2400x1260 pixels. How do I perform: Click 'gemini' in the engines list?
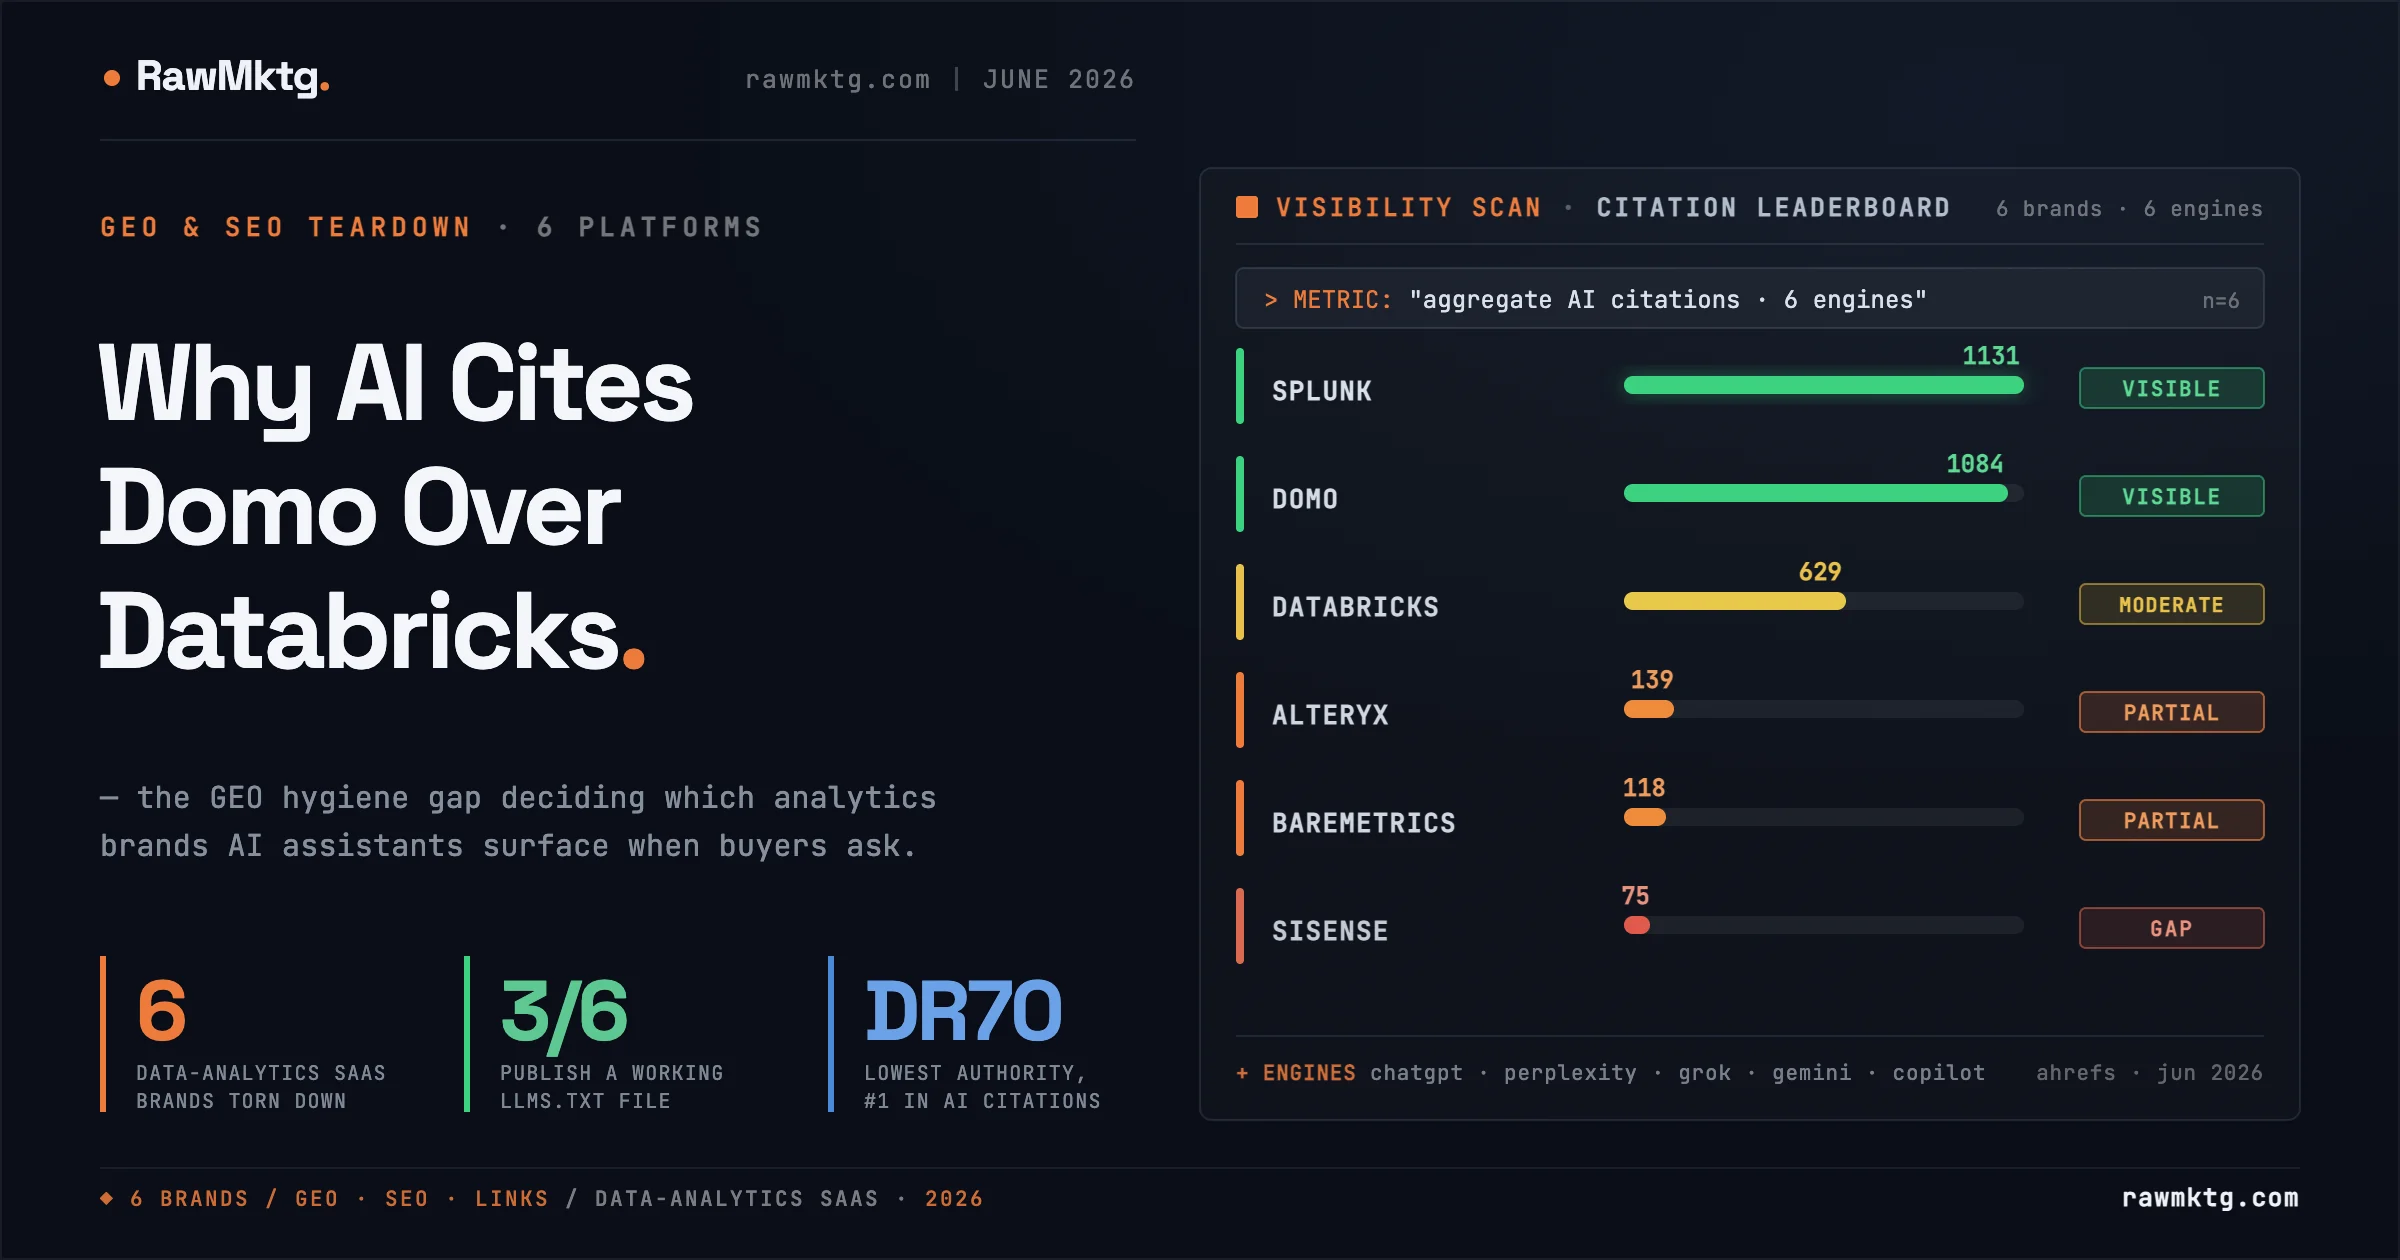1811,1072
